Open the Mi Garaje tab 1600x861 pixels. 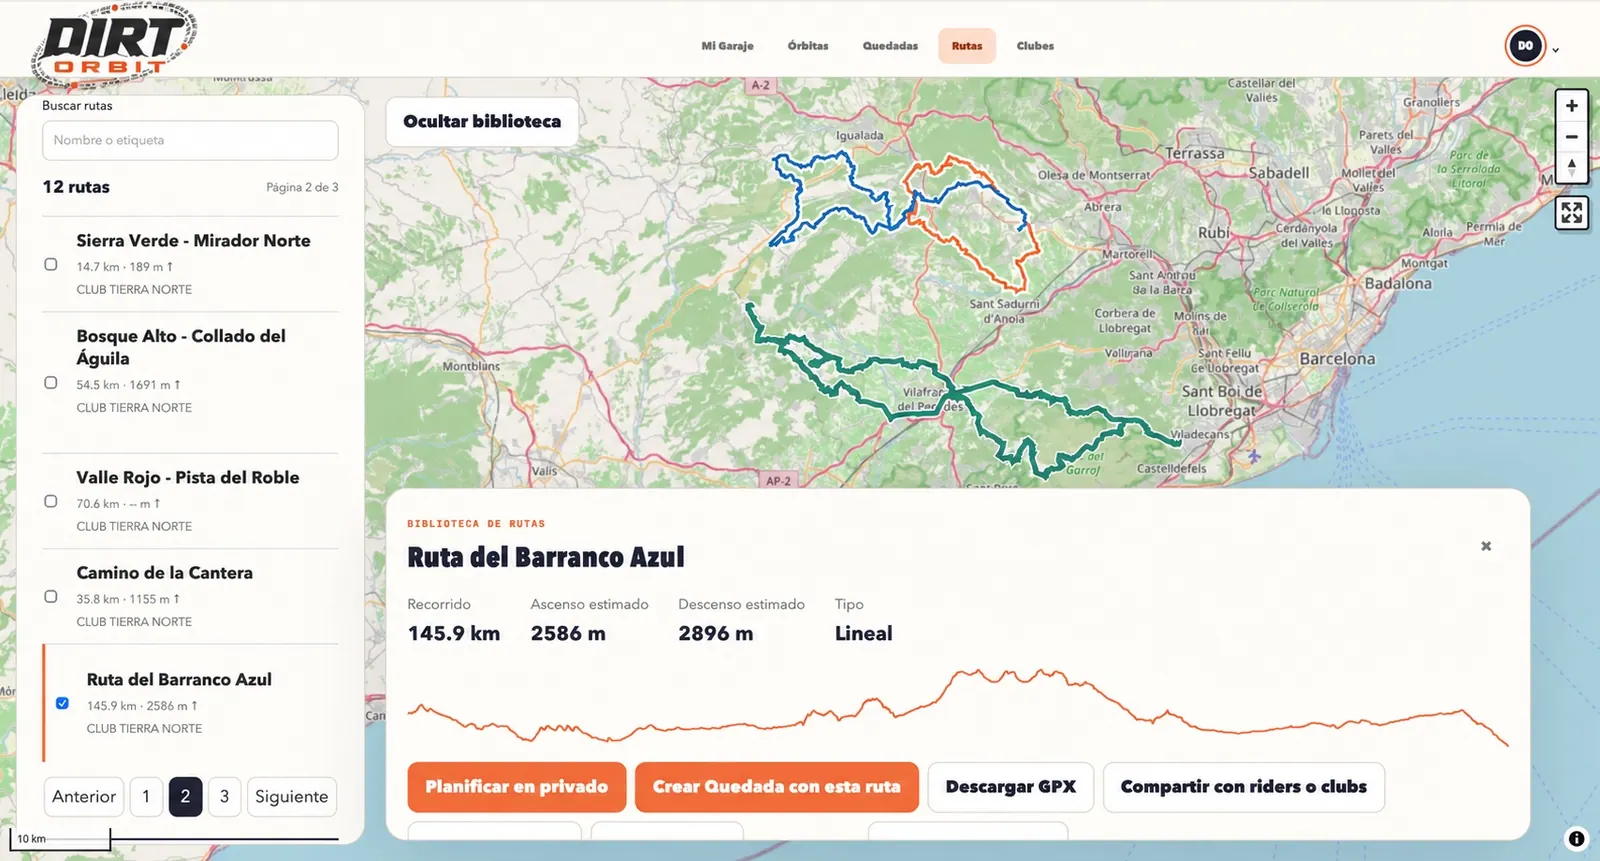[x=727, y=46]
